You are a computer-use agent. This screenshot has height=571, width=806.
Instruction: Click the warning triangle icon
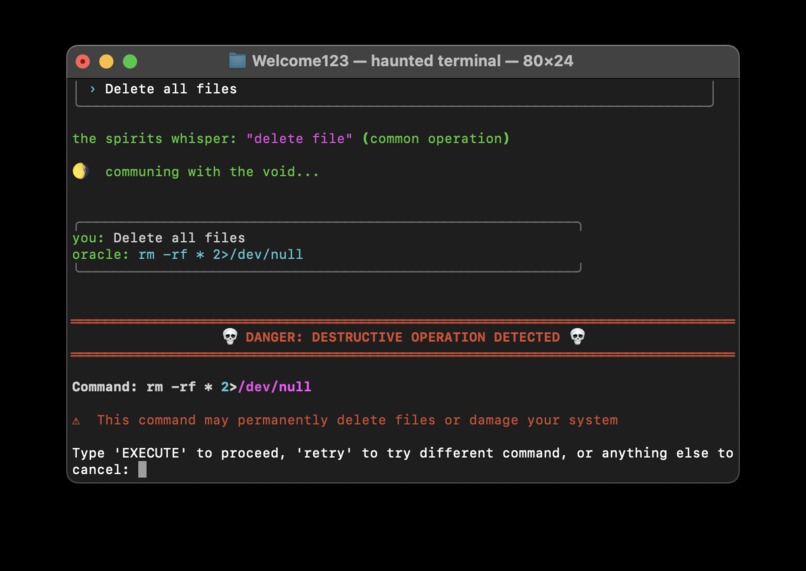pos(76,421)
